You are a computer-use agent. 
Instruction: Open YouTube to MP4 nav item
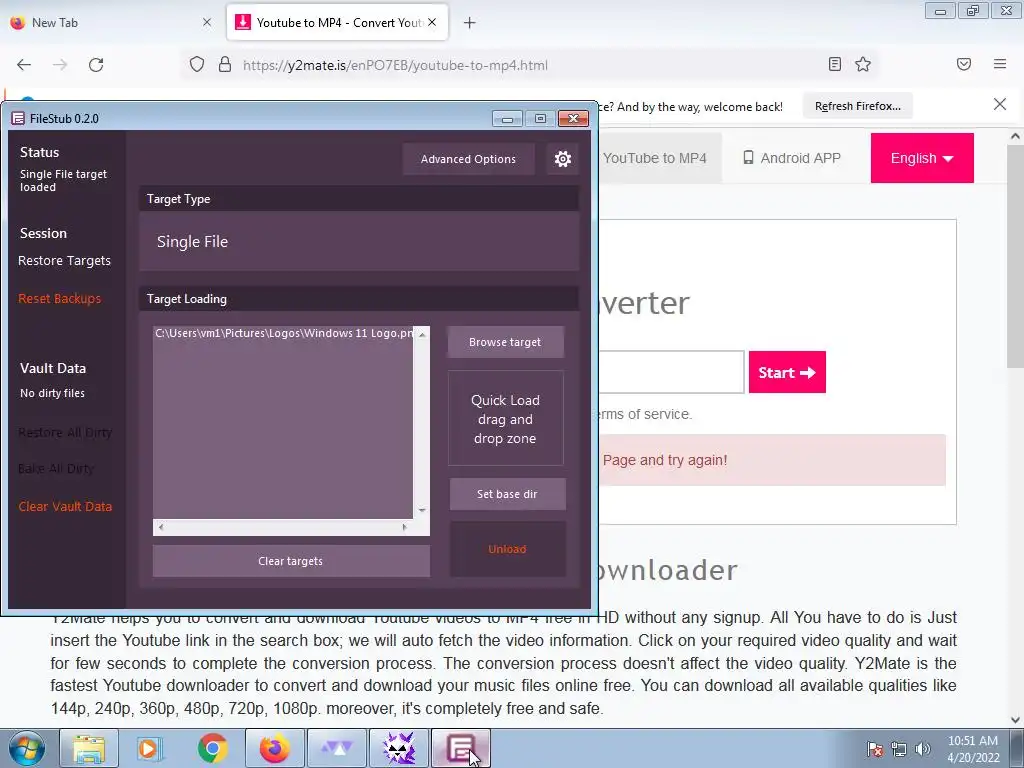[x=654, y=158]
